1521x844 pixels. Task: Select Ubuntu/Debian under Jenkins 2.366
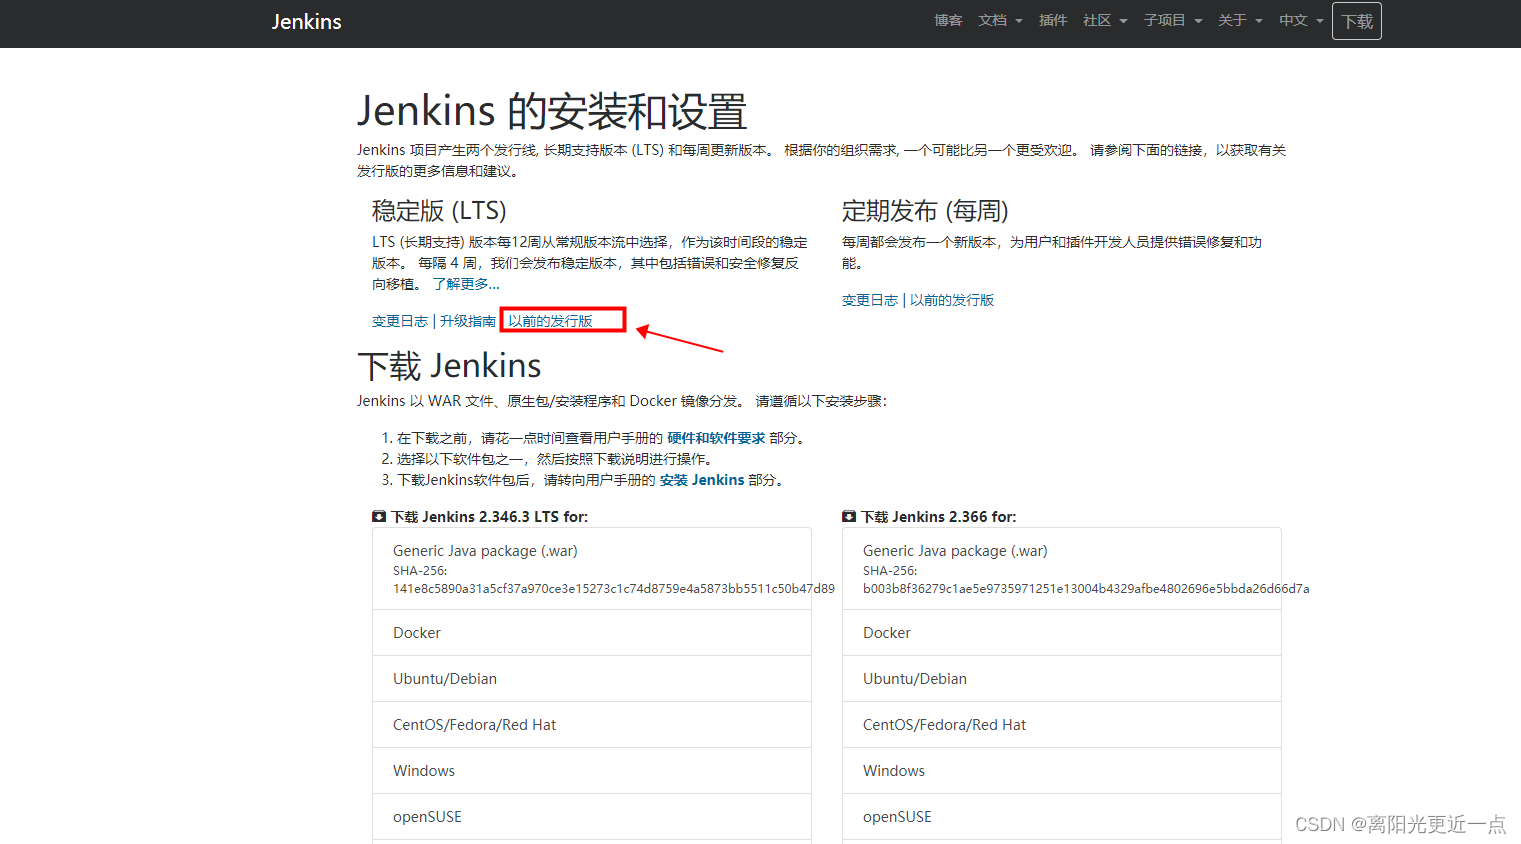pos(1062,679)
